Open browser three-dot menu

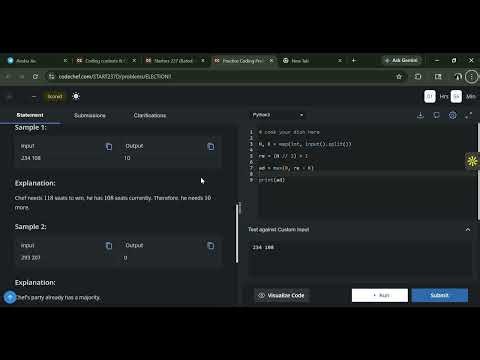[471, 77]
